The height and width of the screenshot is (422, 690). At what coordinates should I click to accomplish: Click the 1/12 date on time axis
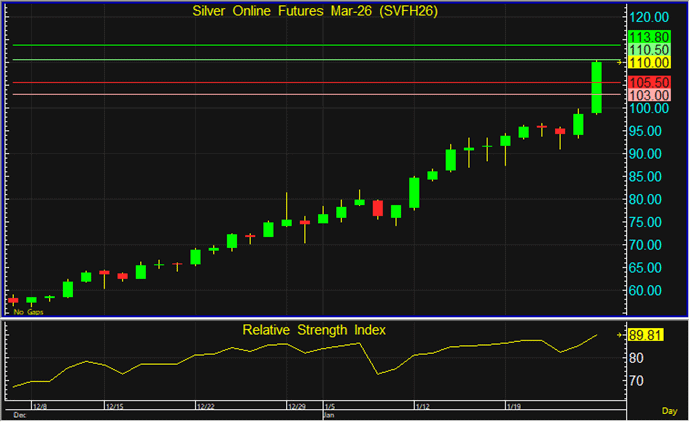pyautogui.click(x=422, y=407)
